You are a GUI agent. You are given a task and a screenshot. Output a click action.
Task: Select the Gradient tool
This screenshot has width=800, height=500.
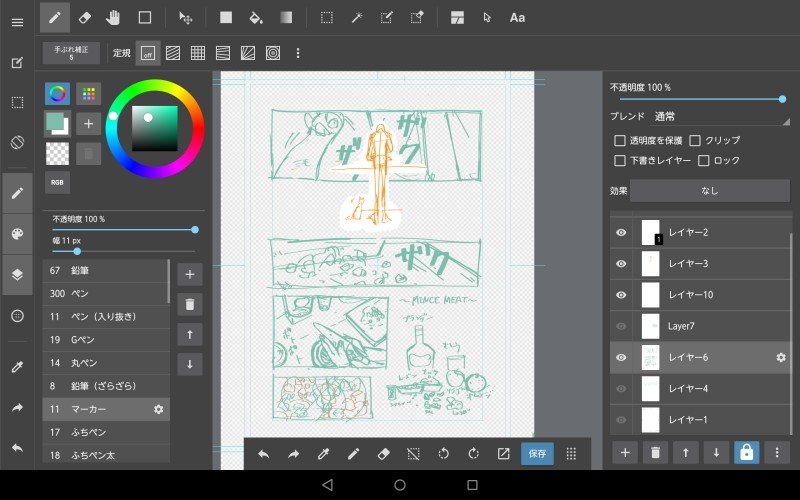tap(286, 17)
